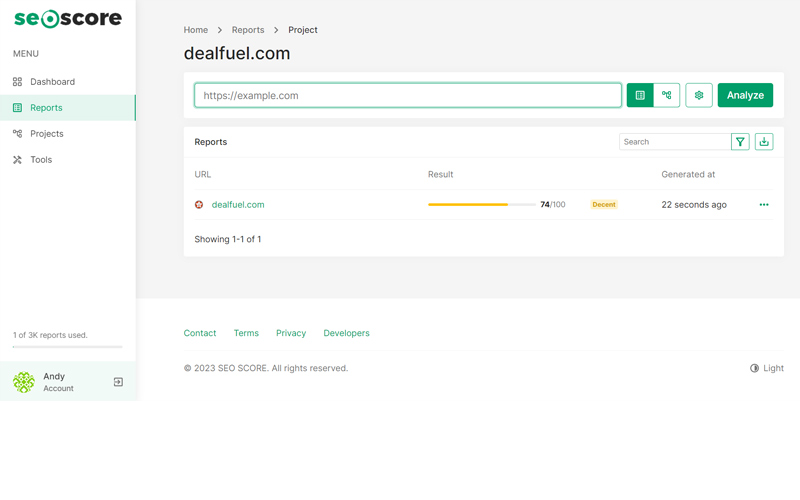Click the dealfuel.com favicon icon

pyautogui.click(x=199, y=205)
